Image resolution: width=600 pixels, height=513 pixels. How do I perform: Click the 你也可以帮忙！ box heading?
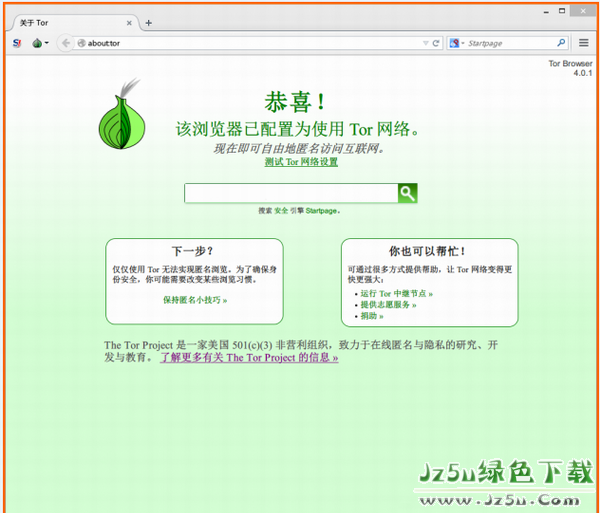coord(427,251)
